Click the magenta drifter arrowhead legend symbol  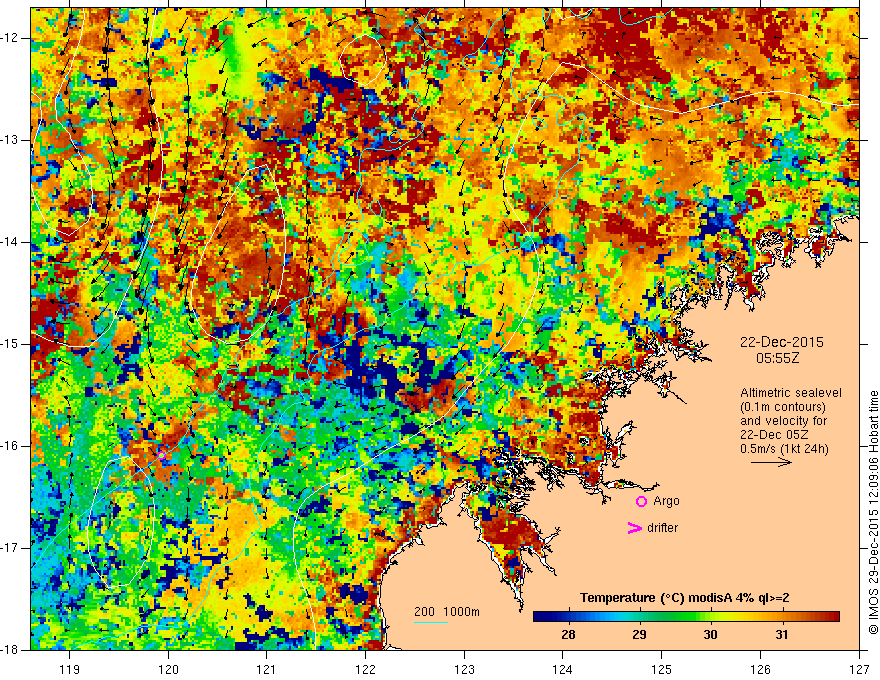click(x=635, y=528)
